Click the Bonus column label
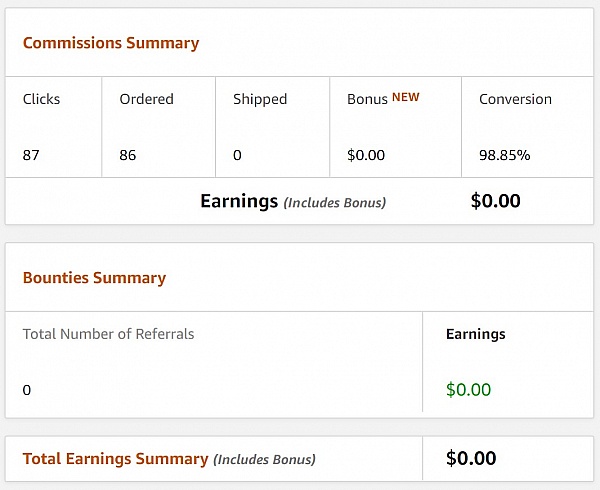600x490 pixels. point(367,99)
